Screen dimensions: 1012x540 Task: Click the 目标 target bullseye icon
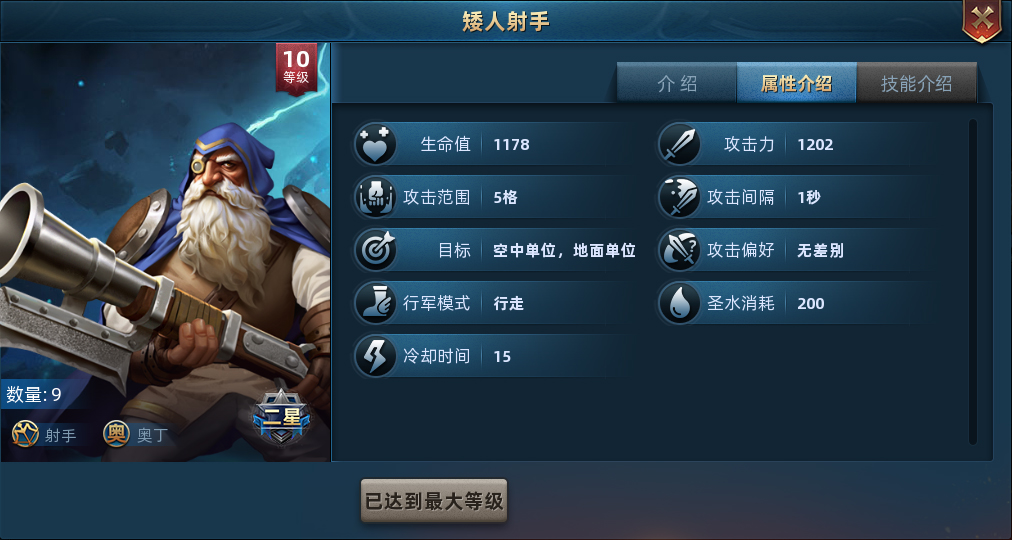(375, 250)
